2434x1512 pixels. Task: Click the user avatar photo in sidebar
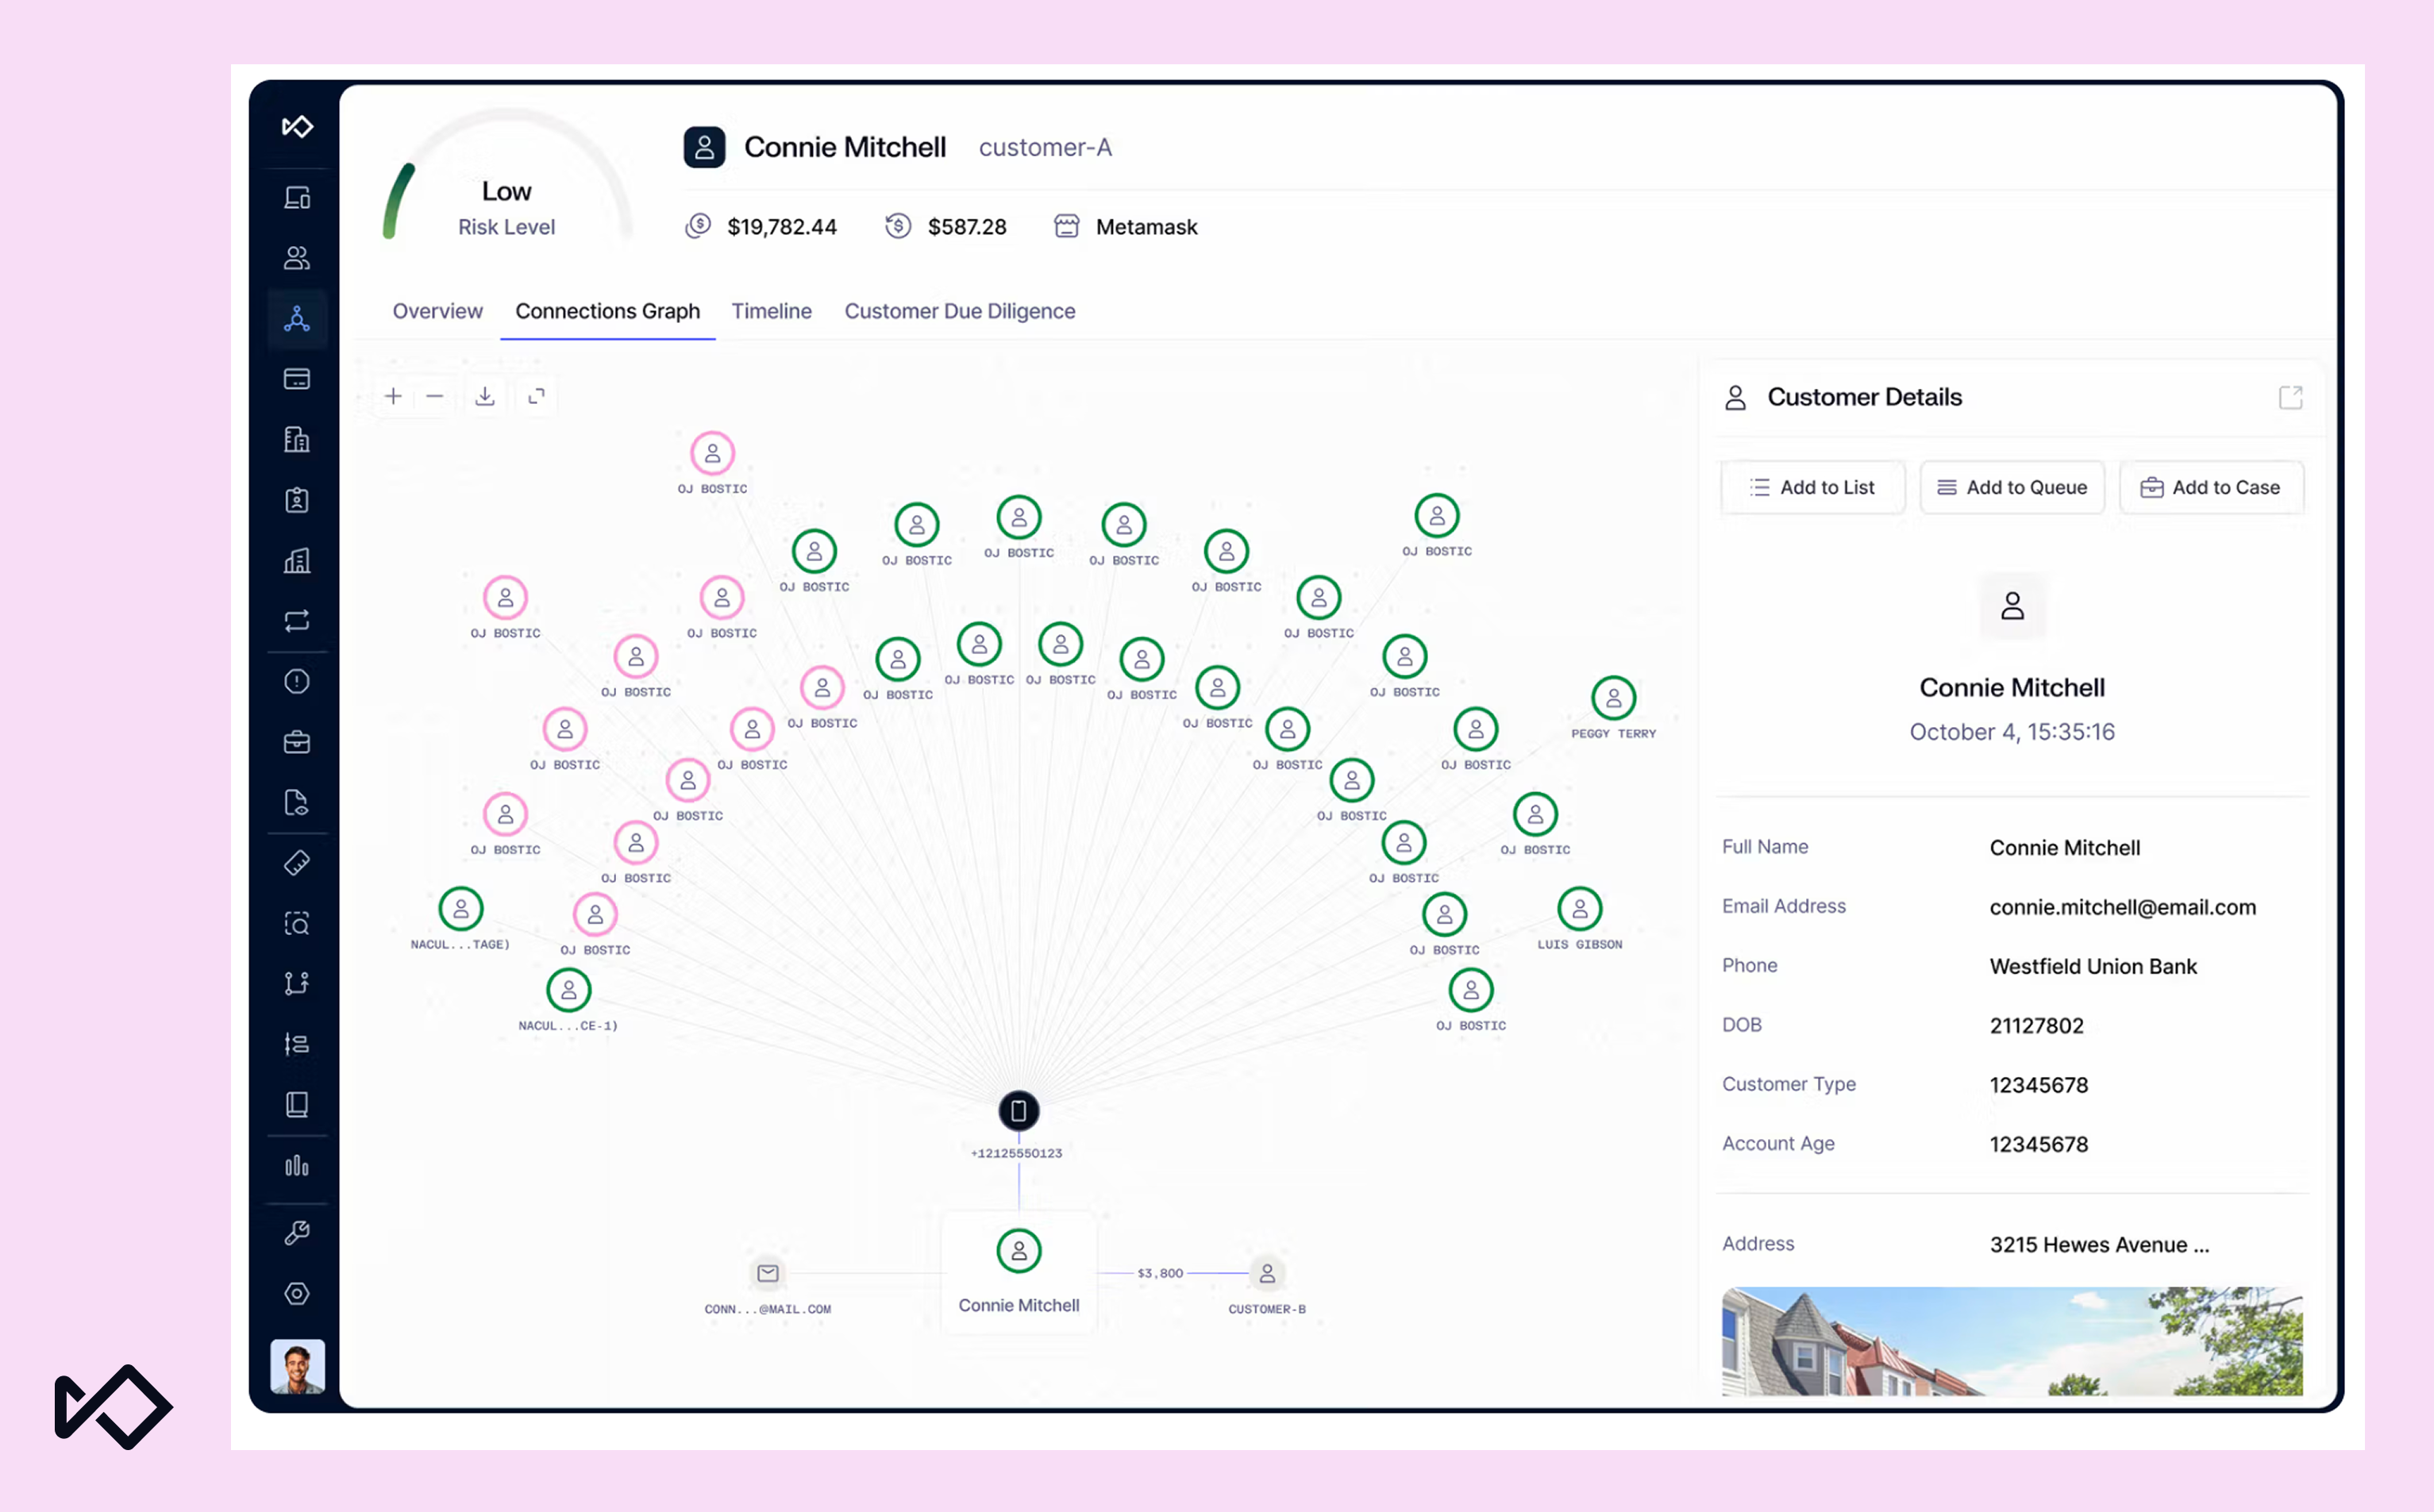[297, 1366]
